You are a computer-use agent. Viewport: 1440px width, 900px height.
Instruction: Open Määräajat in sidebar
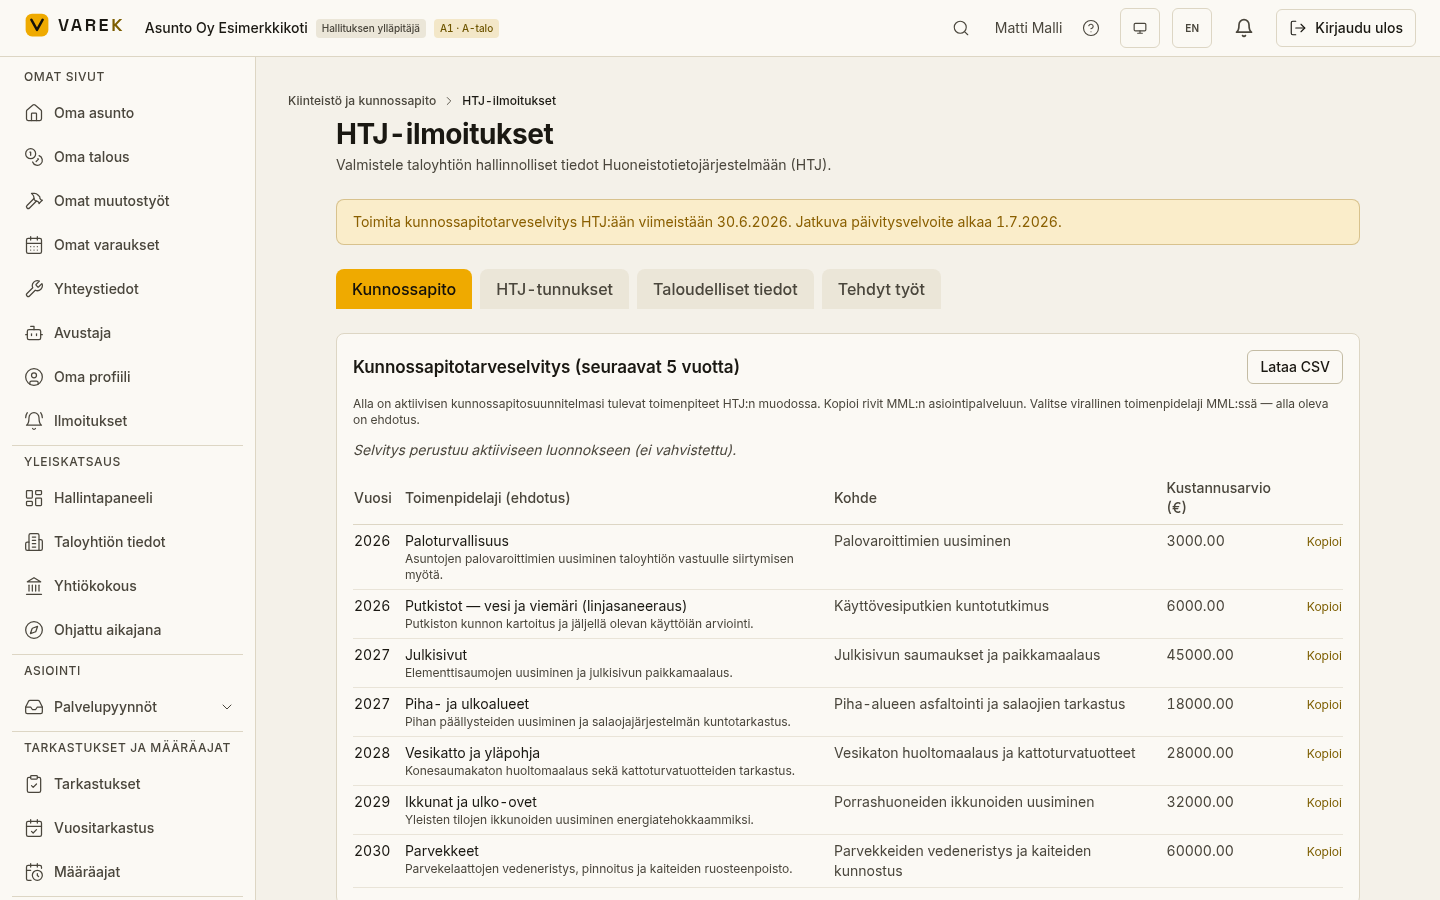point(127,872)
